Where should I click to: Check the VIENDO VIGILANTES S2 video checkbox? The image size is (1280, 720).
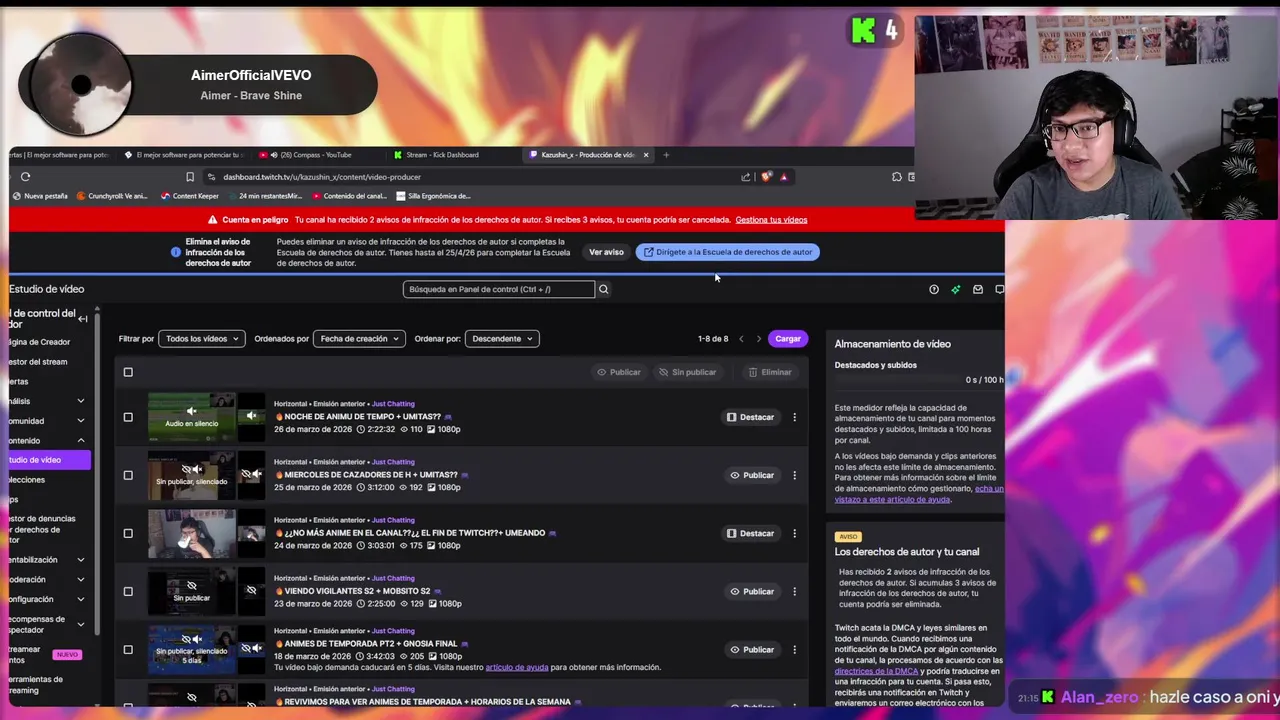point(128,591)
